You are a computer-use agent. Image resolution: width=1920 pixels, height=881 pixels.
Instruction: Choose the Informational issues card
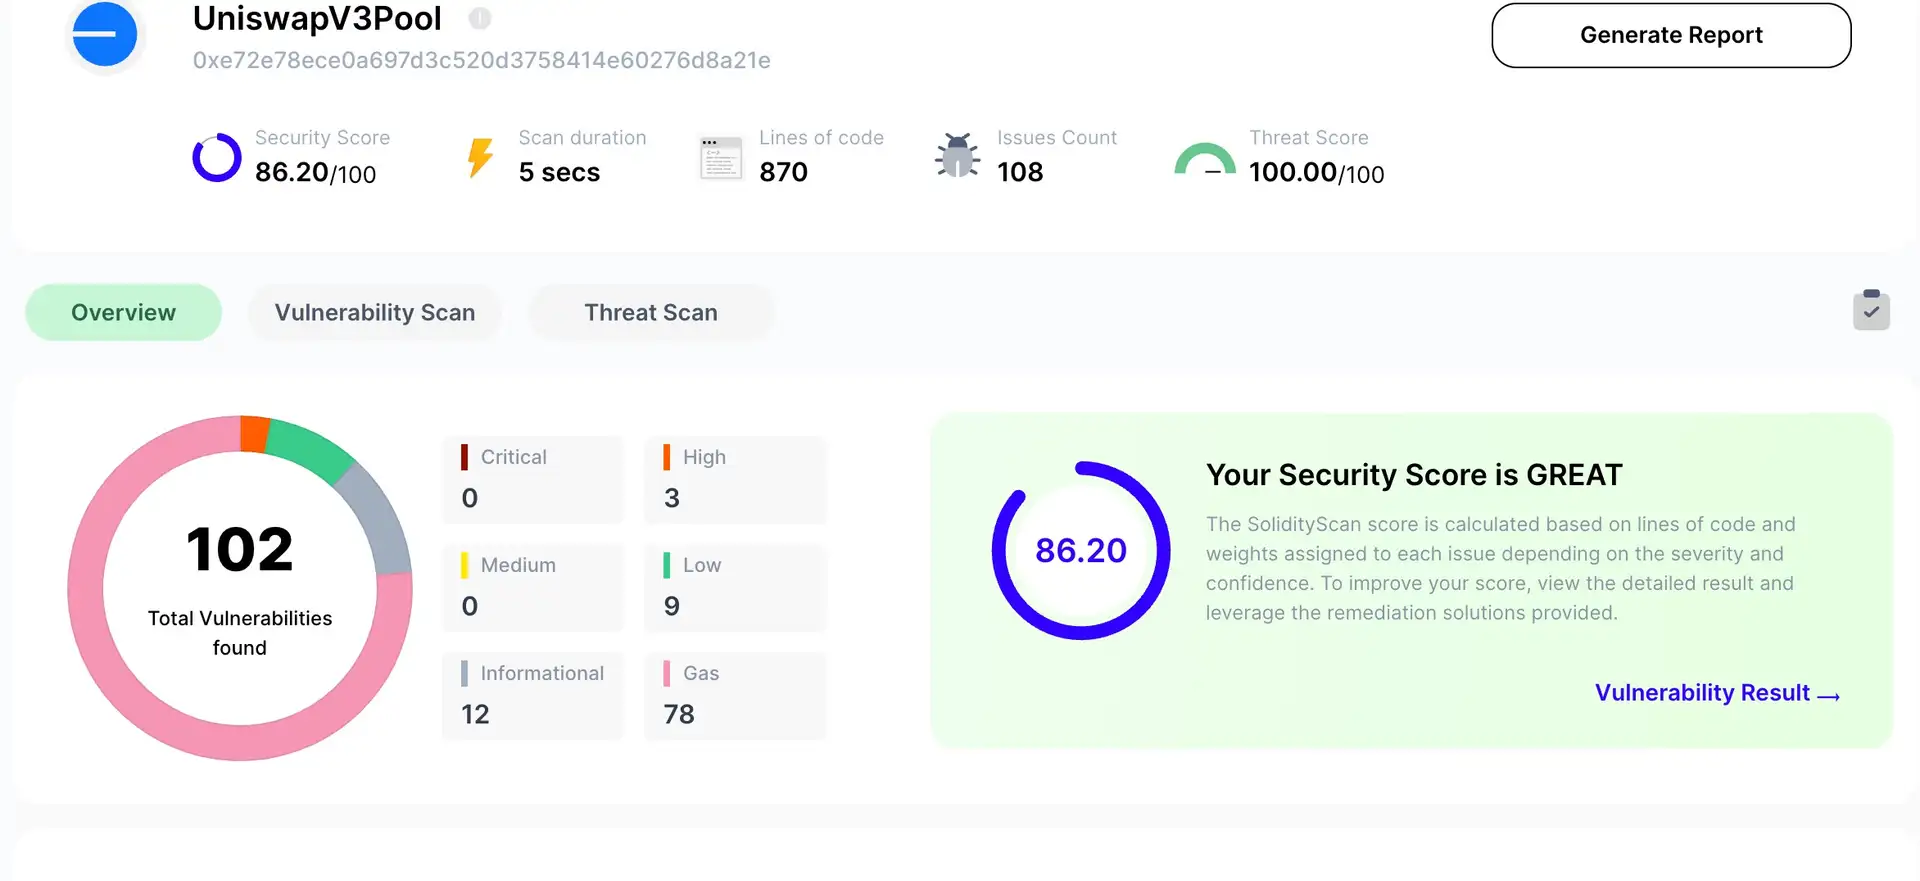[x=533, y=695]
